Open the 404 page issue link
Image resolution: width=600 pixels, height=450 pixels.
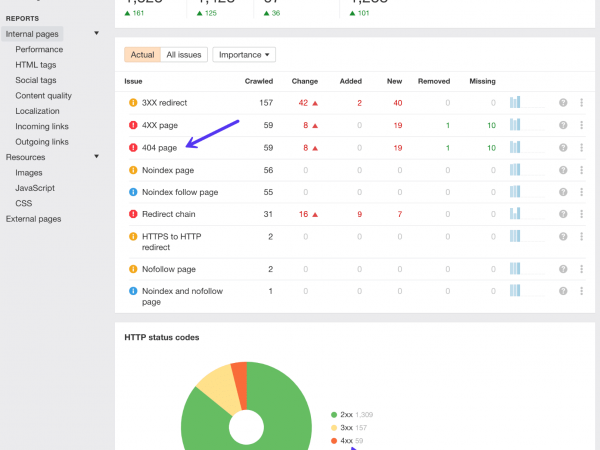tap(160, 148)
